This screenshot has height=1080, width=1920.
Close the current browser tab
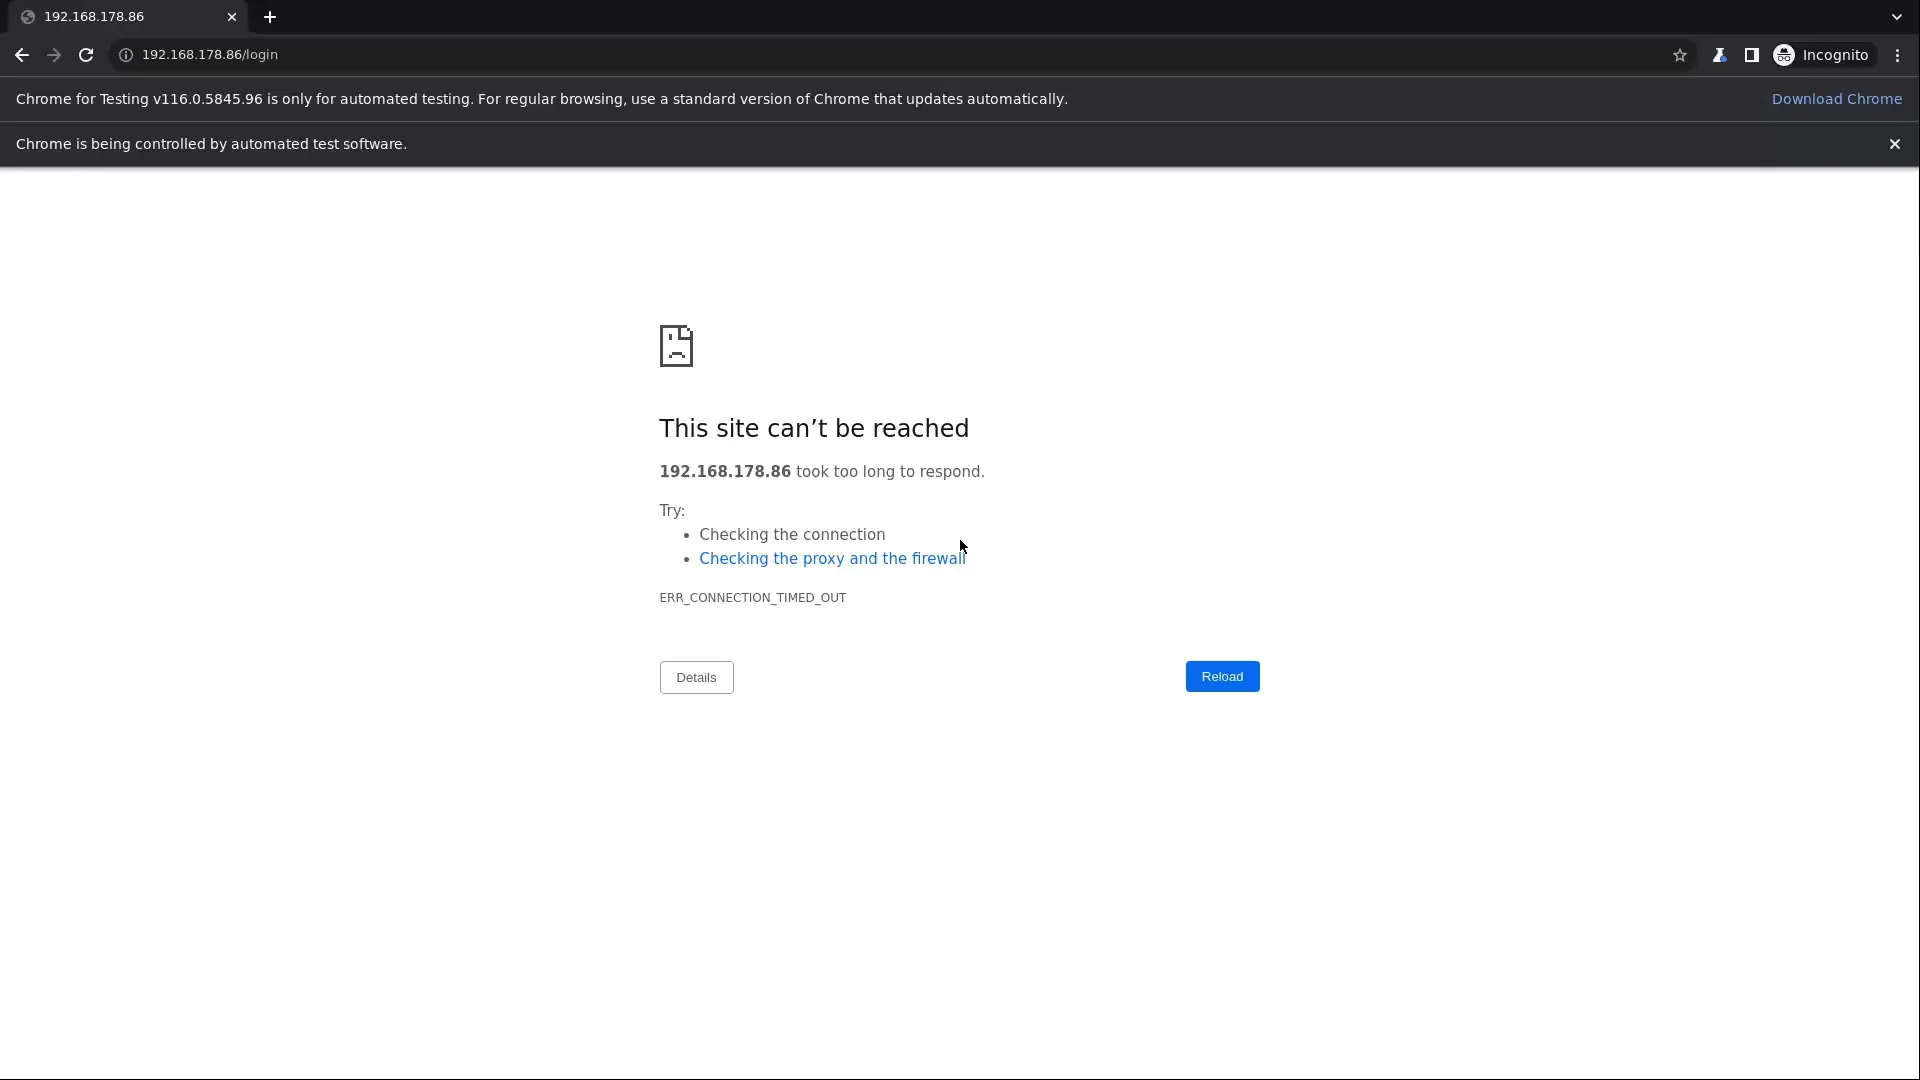(232, 16)
